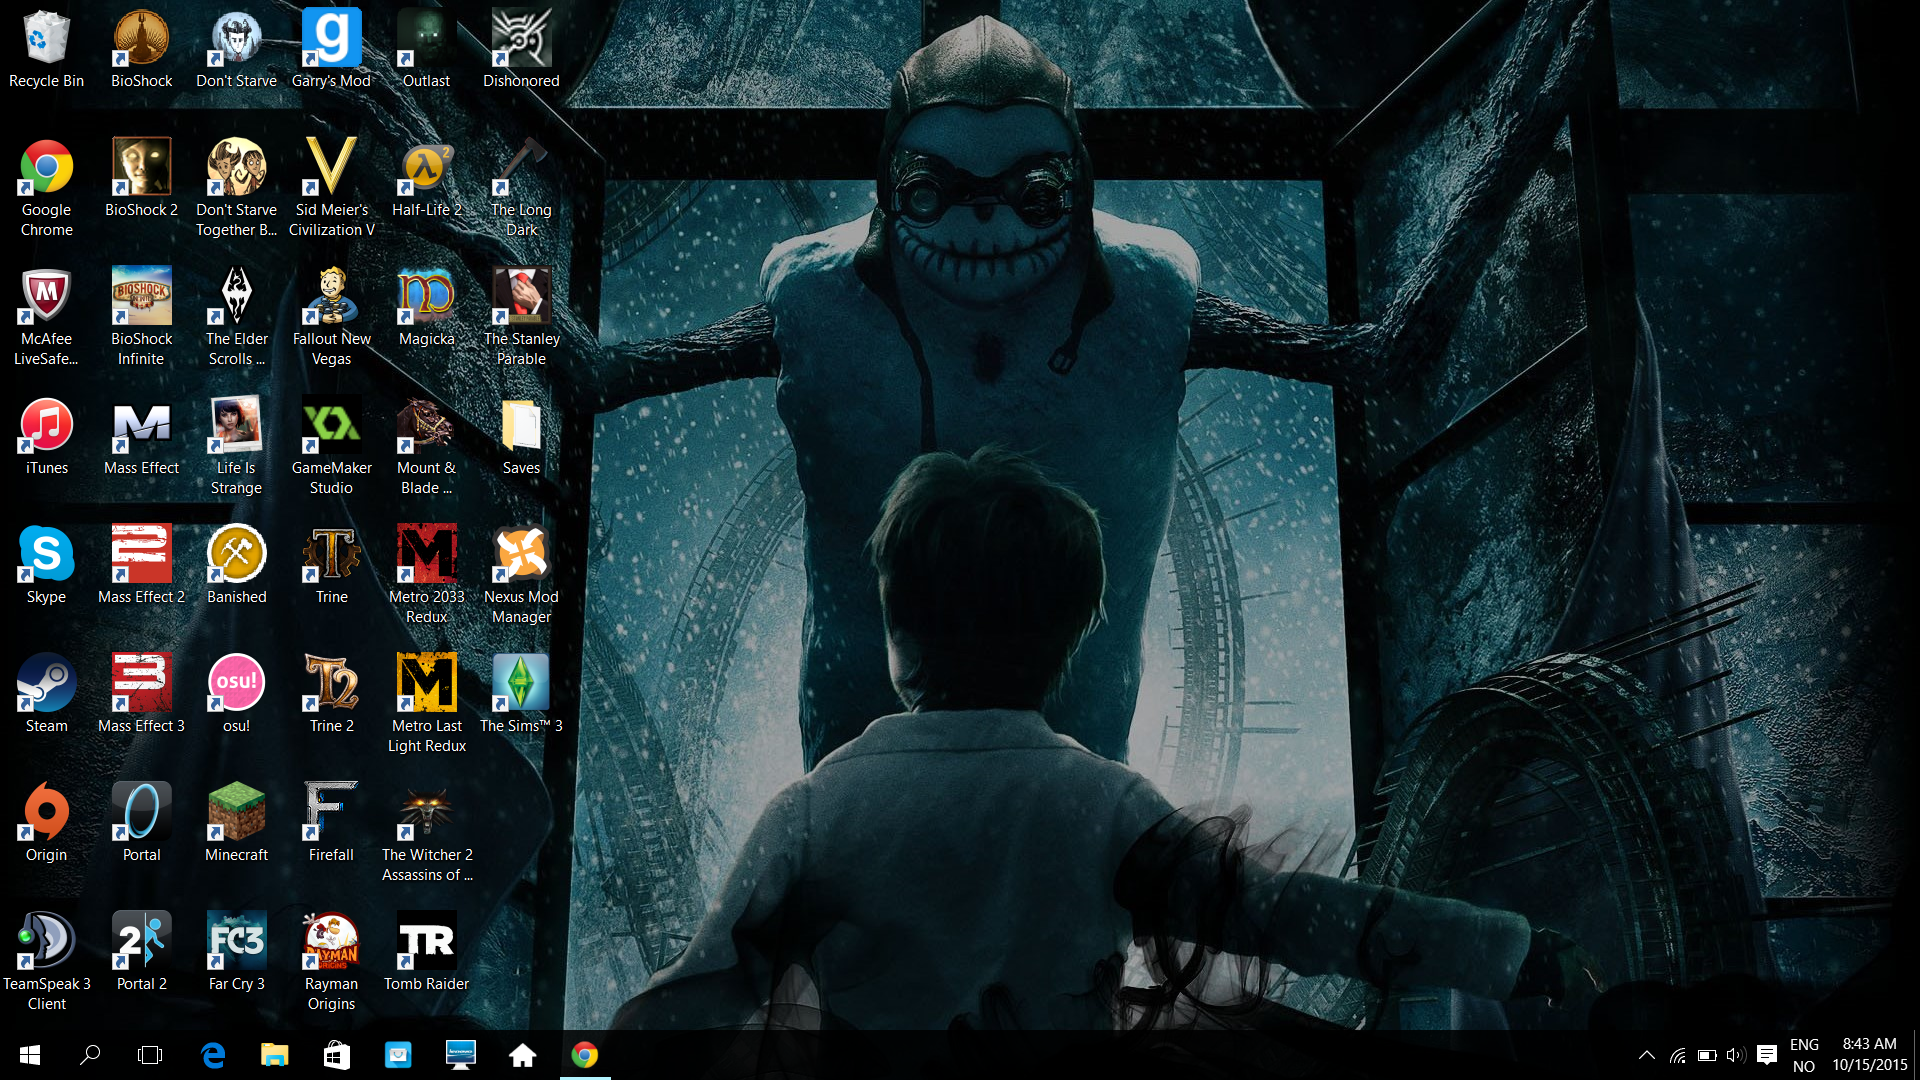This screenshot has height=1080, width=1920.
Task: Click the Origin launcher icon
Action: pyautogui.click(x=46, y=812)
